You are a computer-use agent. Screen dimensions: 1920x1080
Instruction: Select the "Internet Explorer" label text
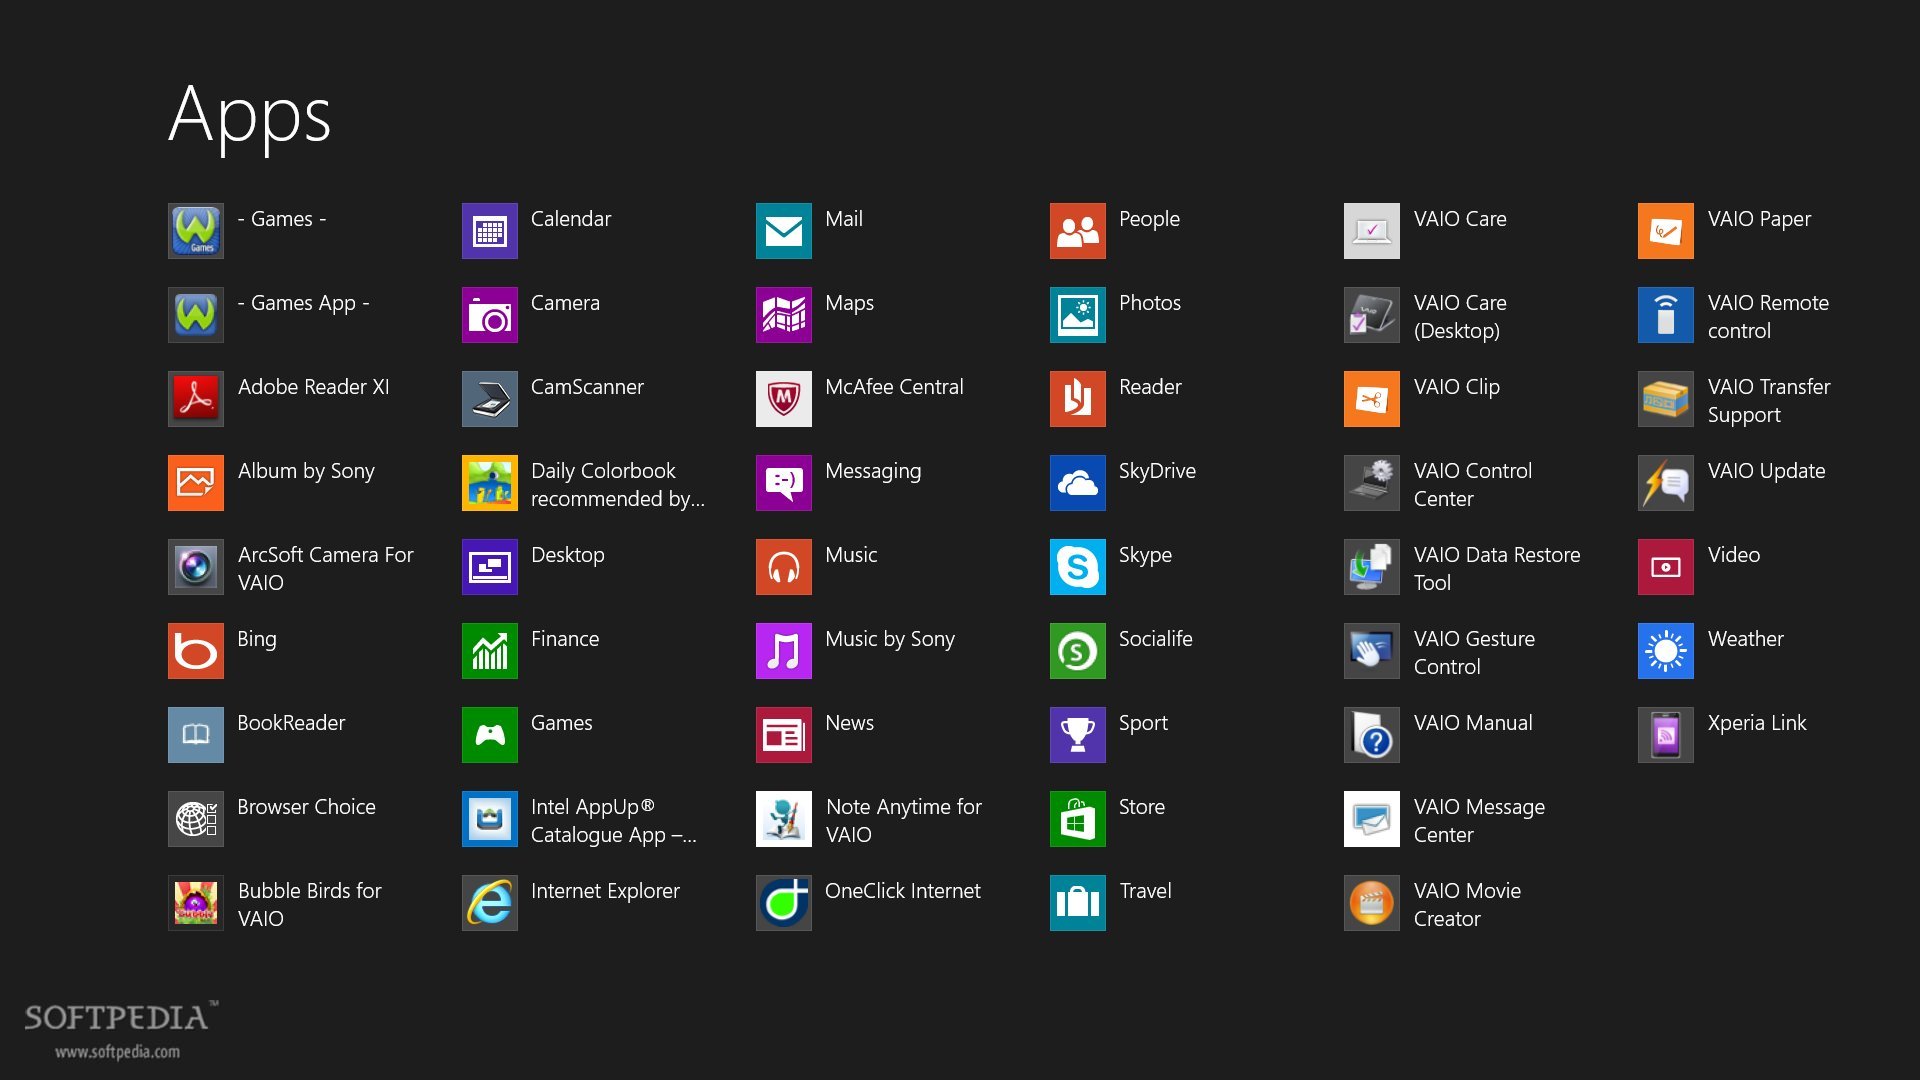point(605,891)
